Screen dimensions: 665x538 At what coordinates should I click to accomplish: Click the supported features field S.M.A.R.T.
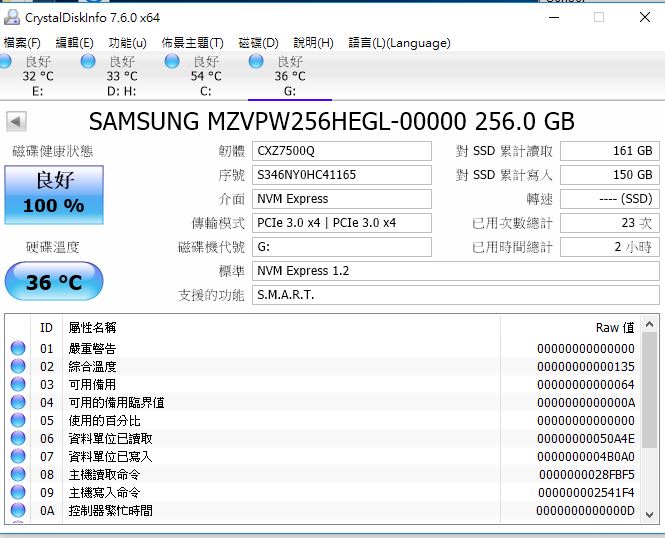(456, 295)
